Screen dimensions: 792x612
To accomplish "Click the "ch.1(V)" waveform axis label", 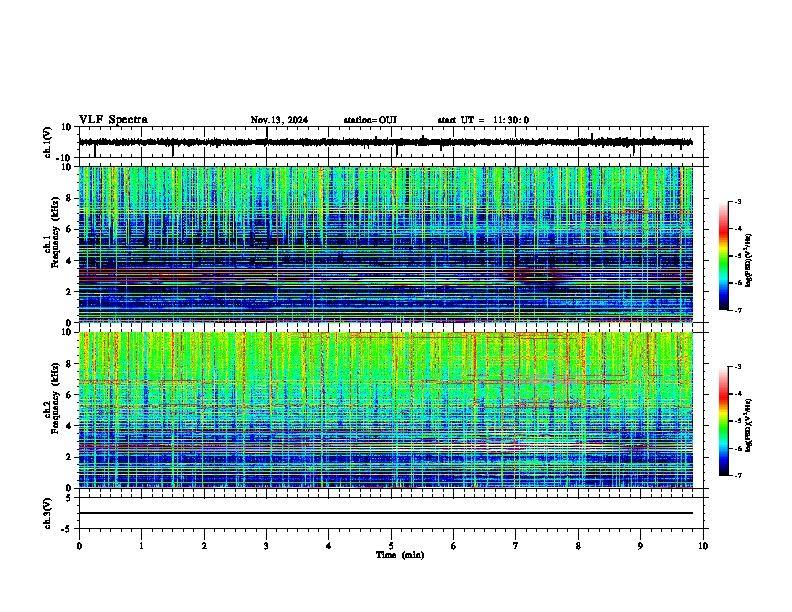I will pos(48,142).
